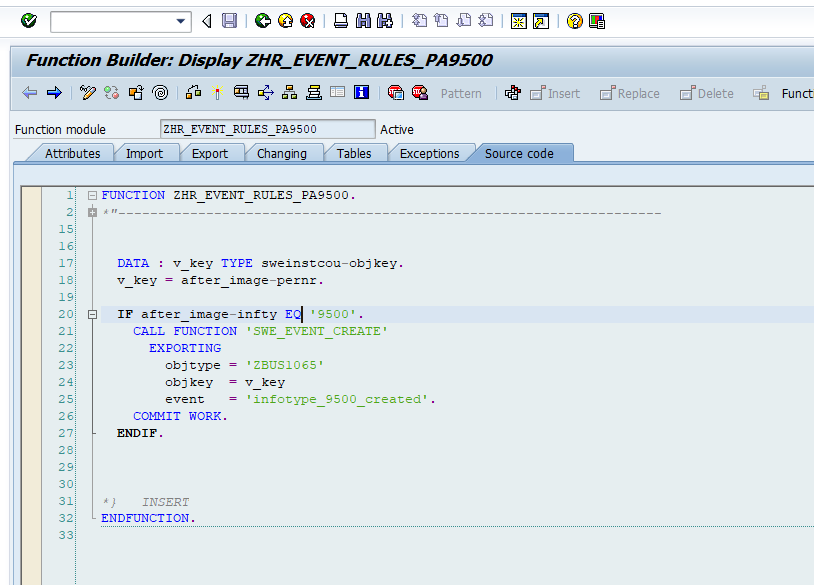Click the Find binoculars icon
814x585 pixels.
coord(363,21)
